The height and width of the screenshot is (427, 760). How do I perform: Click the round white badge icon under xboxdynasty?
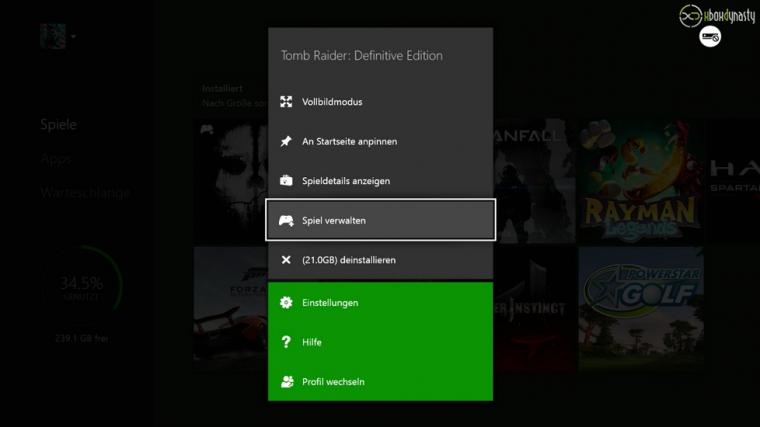(x=710, y=37)
